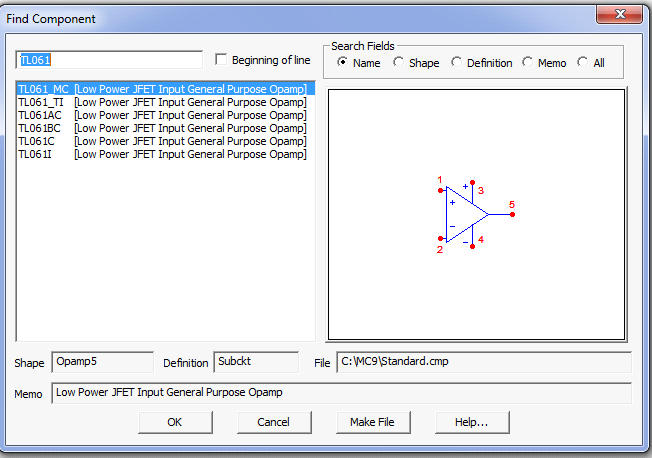Select the Definition search field radio
The width and height of the screenshot is (652, 458).
point(456,62)
